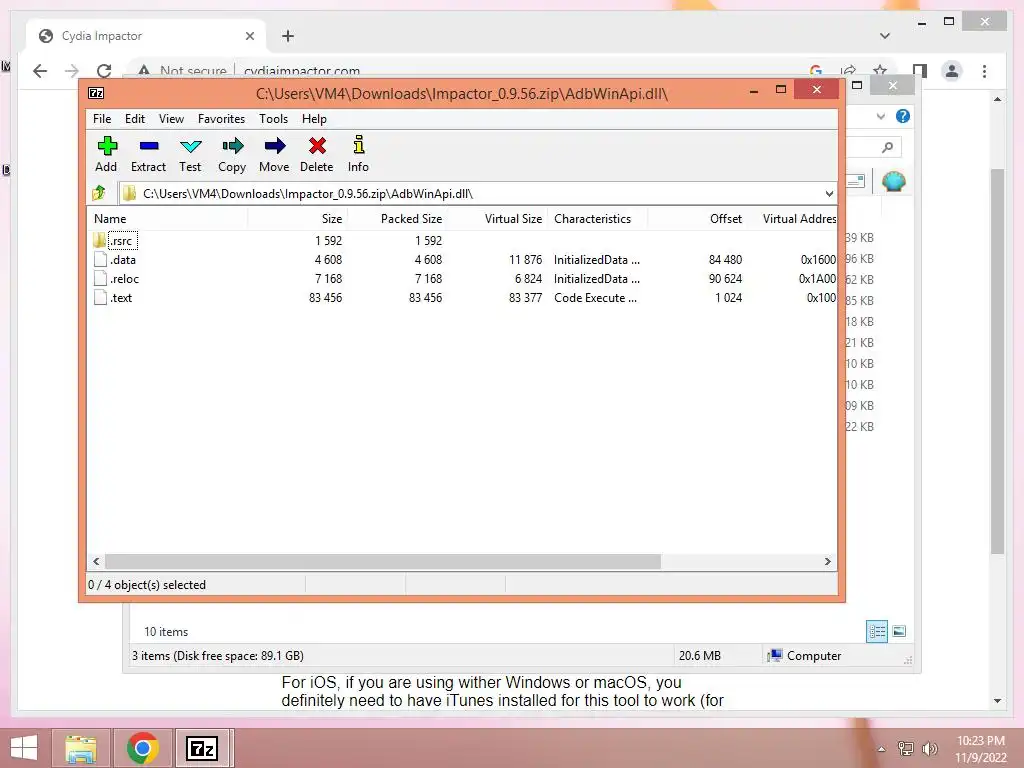Open the Favorites menu
Screen dimensions: 1024x768
click(x=221, y=119)
